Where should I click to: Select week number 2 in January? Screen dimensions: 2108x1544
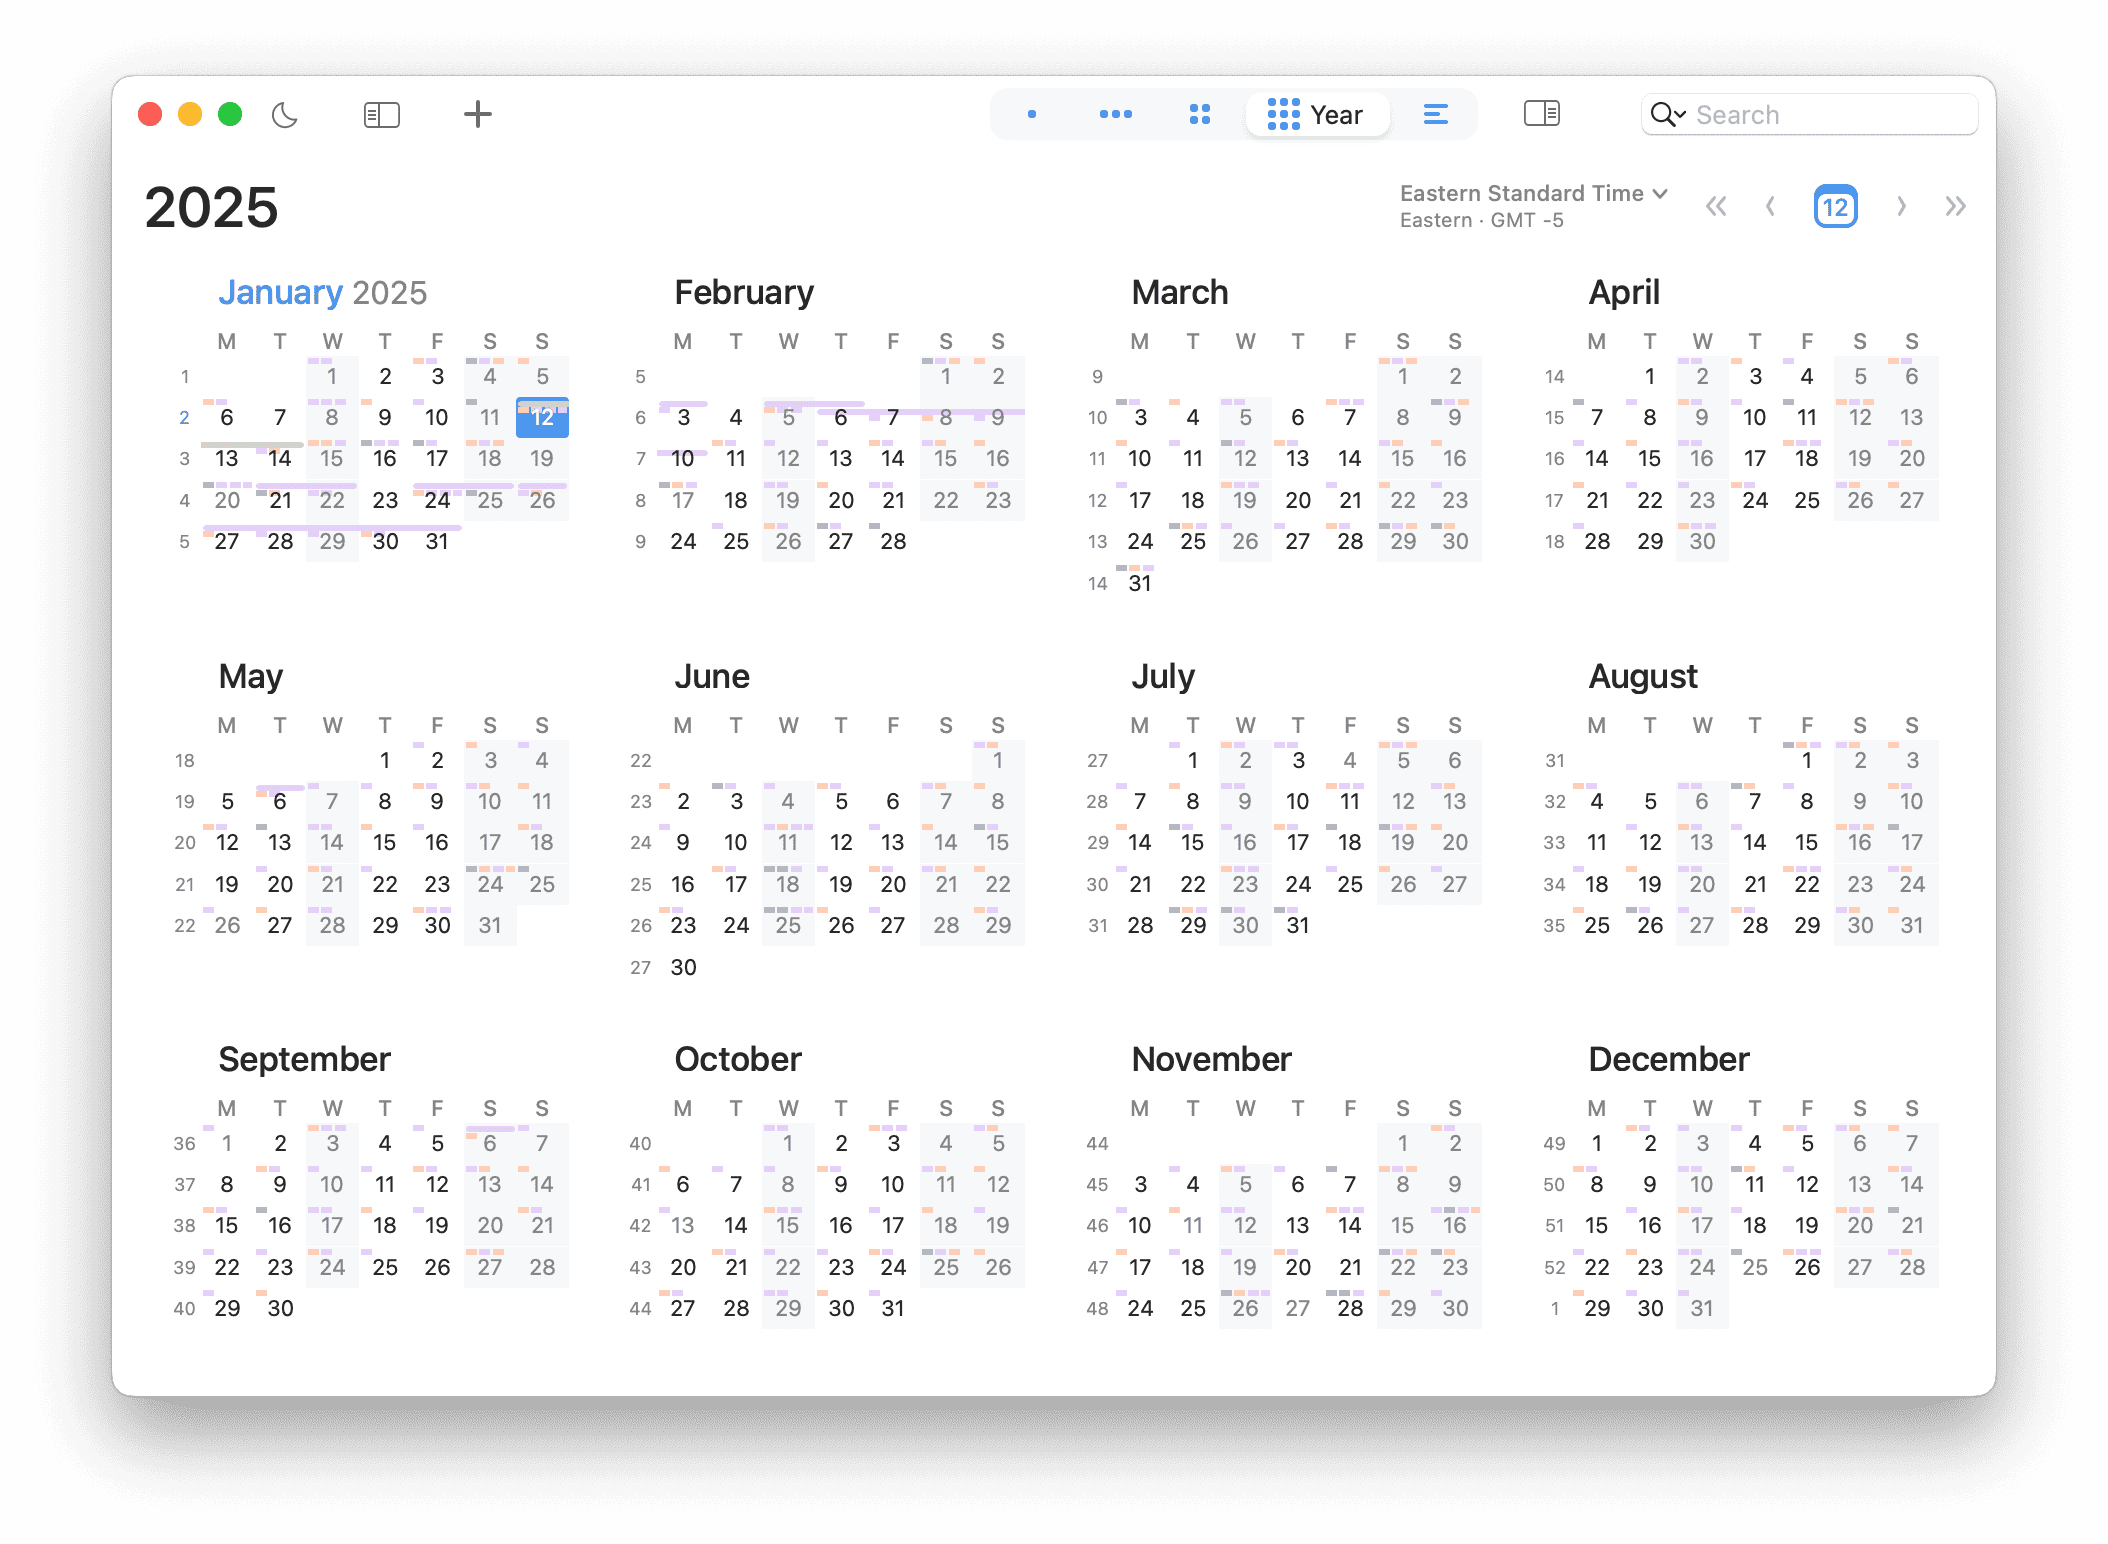pyautogui.click(x=184, y=418)
